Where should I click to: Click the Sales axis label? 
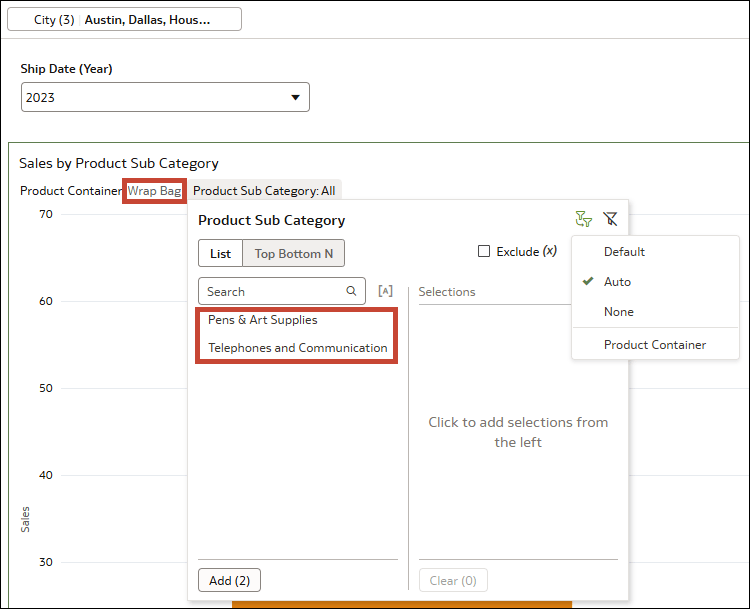click(25, 520)
